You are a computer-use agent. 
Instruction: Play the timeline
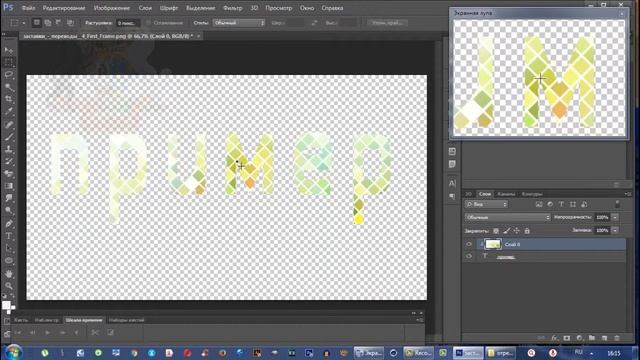pyautogui.click(x=47, y=333)
